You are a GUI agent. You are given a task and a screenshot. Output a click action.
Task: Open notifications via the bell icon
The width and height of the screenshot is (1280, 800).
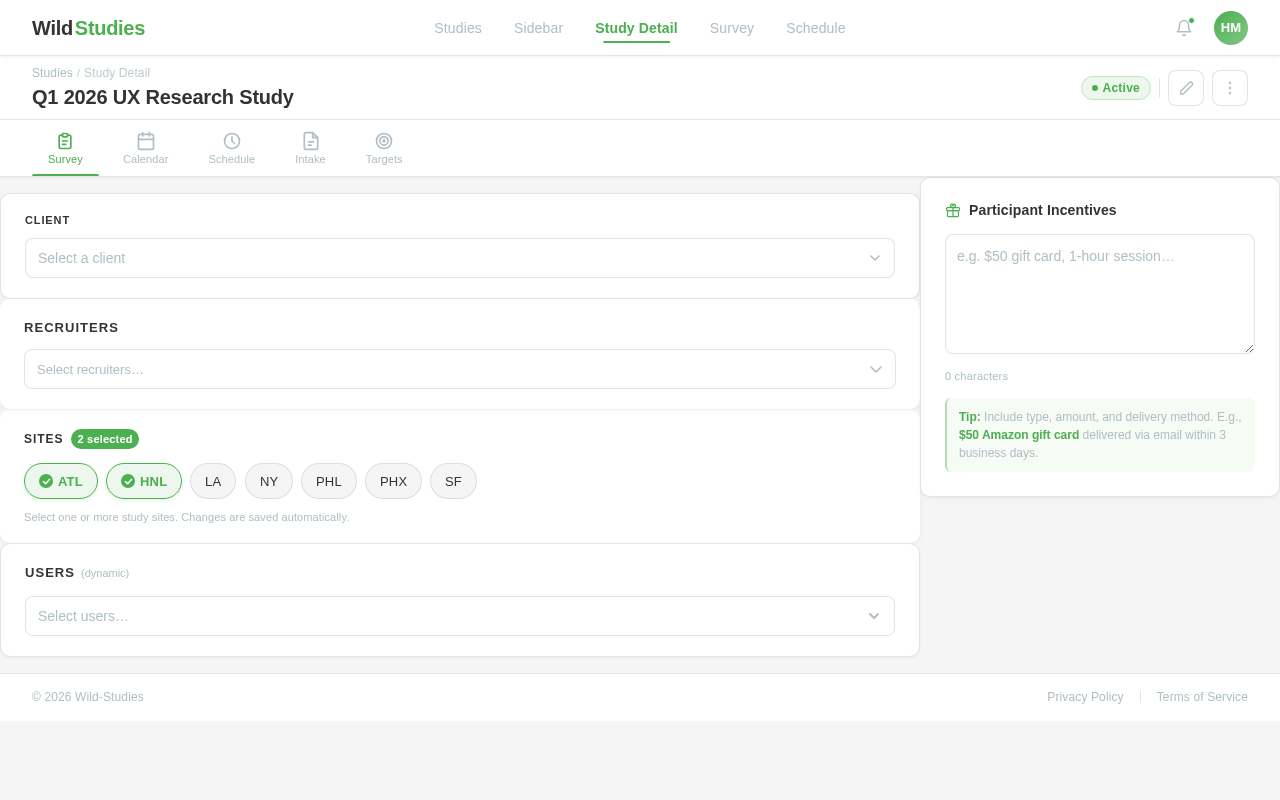tap(1183, 28)
